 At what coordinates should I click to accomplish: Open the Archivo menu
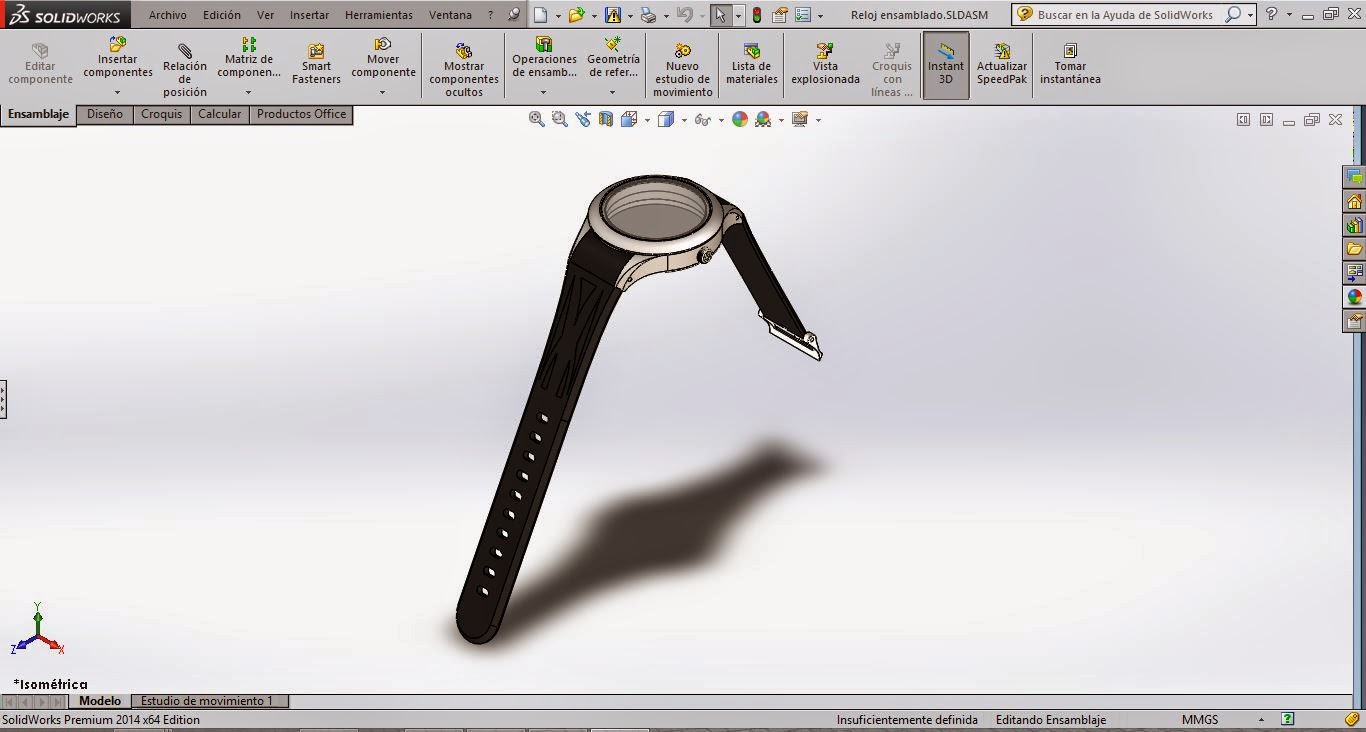[x=168, y=15]
